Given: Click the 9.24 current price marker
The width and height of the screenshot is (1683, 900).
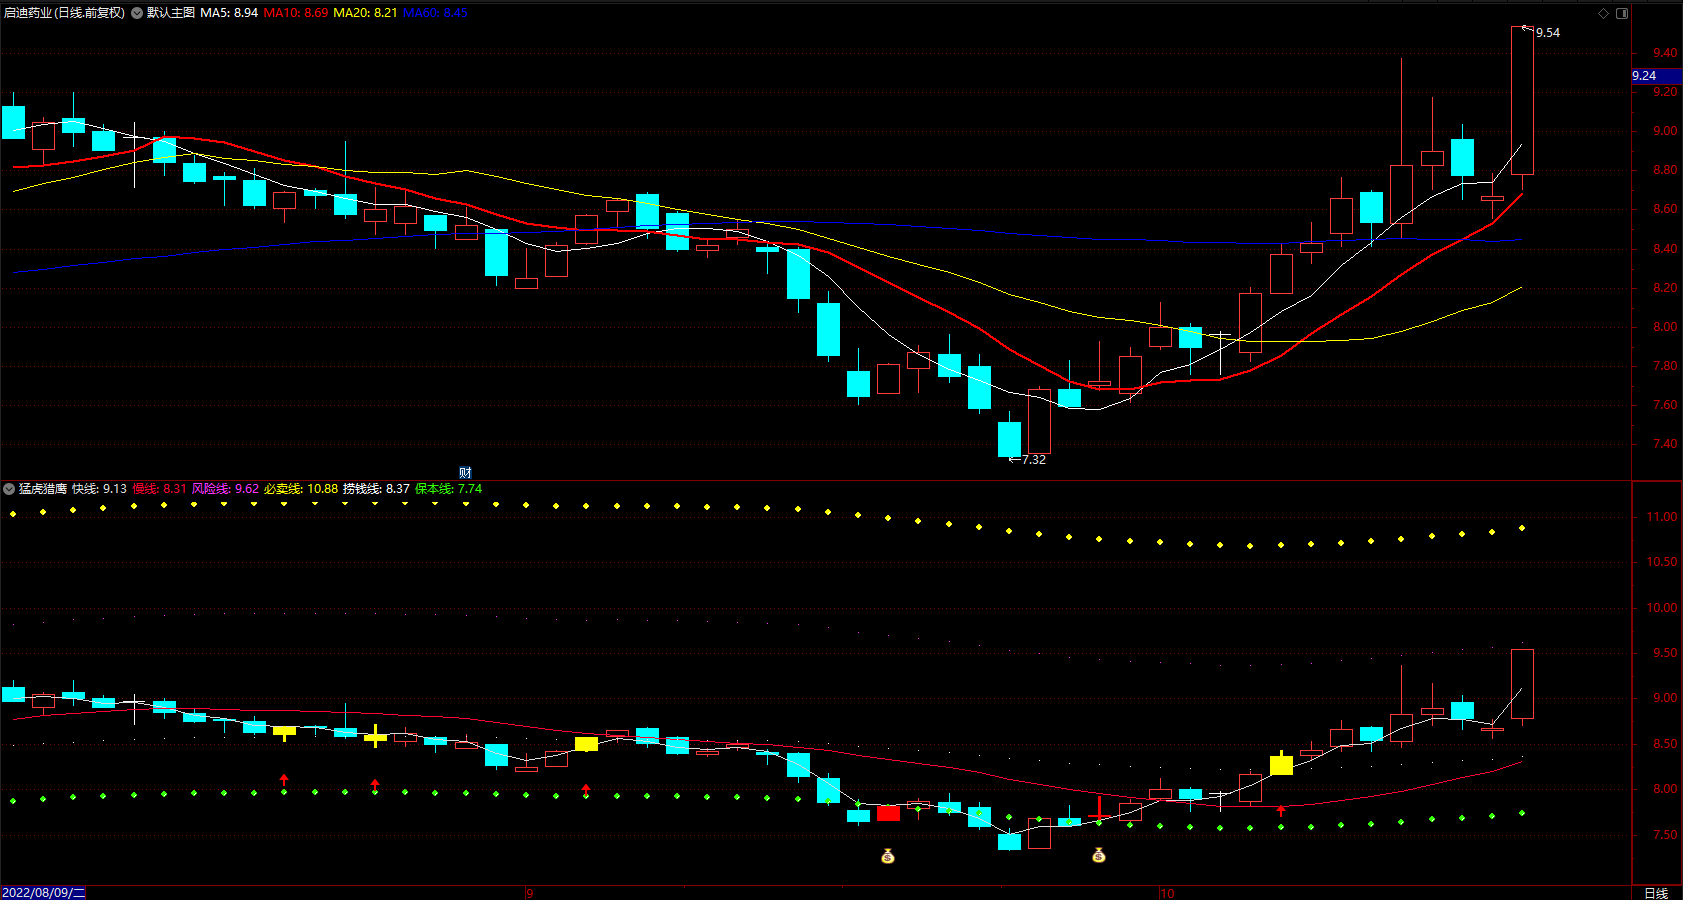Looking at the screenshot, I should coord(1657,76).
